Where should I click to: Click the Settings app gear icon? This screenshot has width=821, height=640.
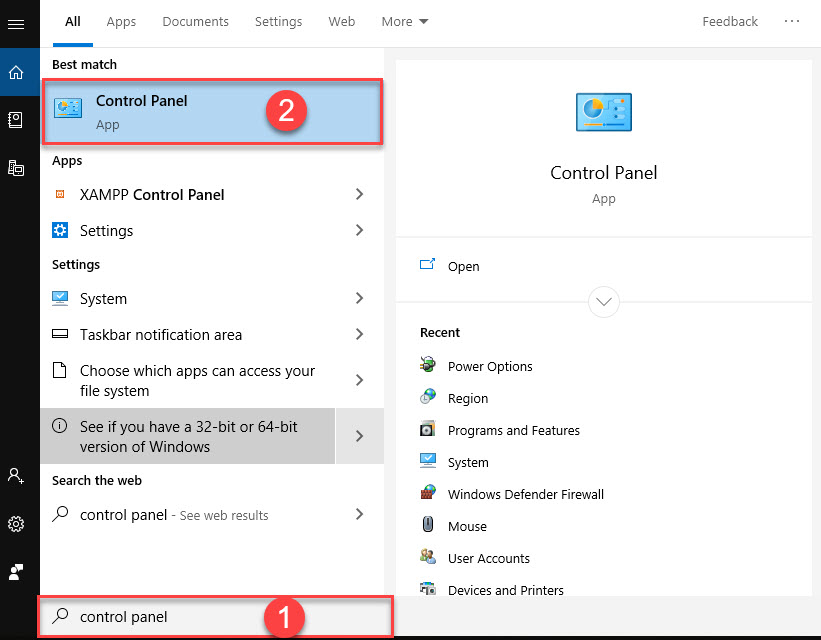[60, 230]
